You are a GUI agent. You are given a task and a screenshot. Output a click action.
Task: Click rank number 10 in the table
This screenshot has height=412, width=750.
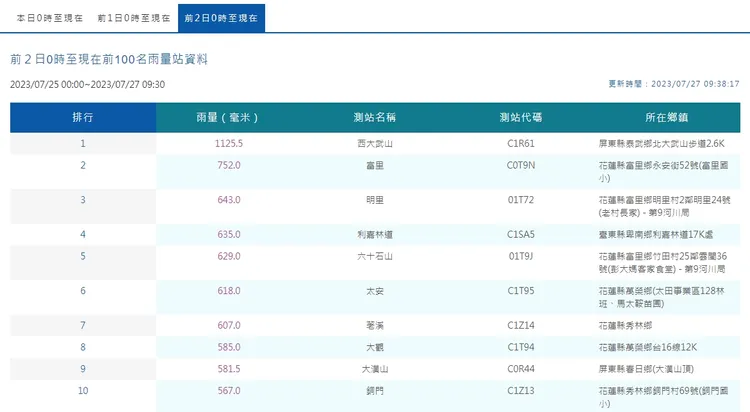83,390
